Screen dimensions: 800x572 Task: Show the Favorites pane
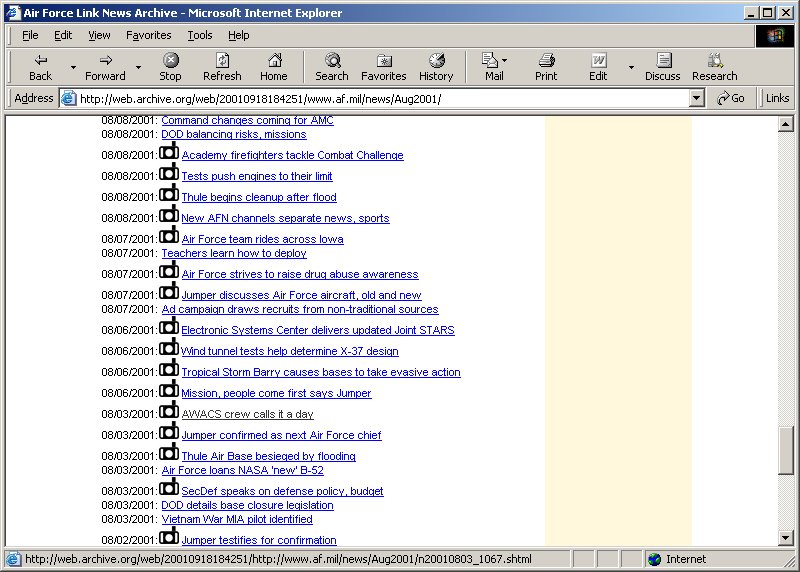[384, 67]
